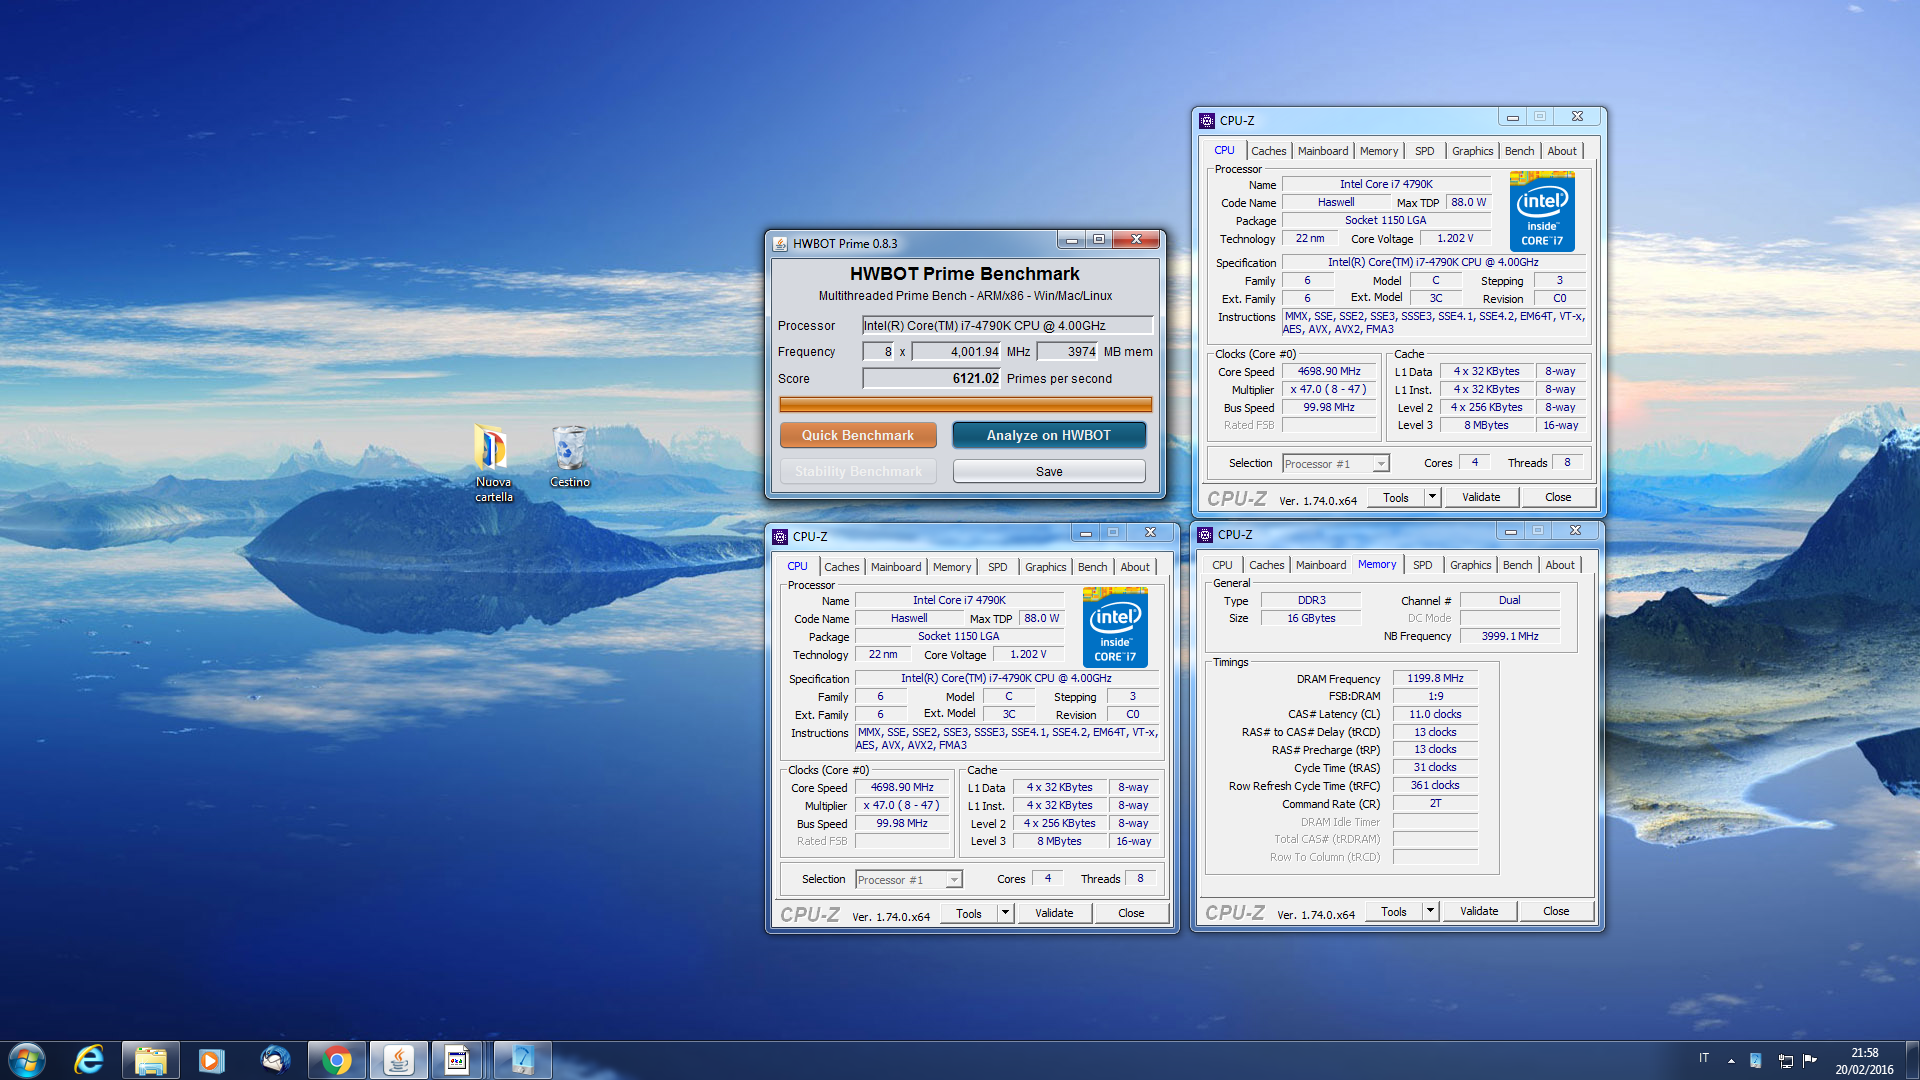Screen dimensions: 1920x1080
Task: Click the HWBOT Prime title bar icon
Action: pyautogui.click(x=780, y=243)
